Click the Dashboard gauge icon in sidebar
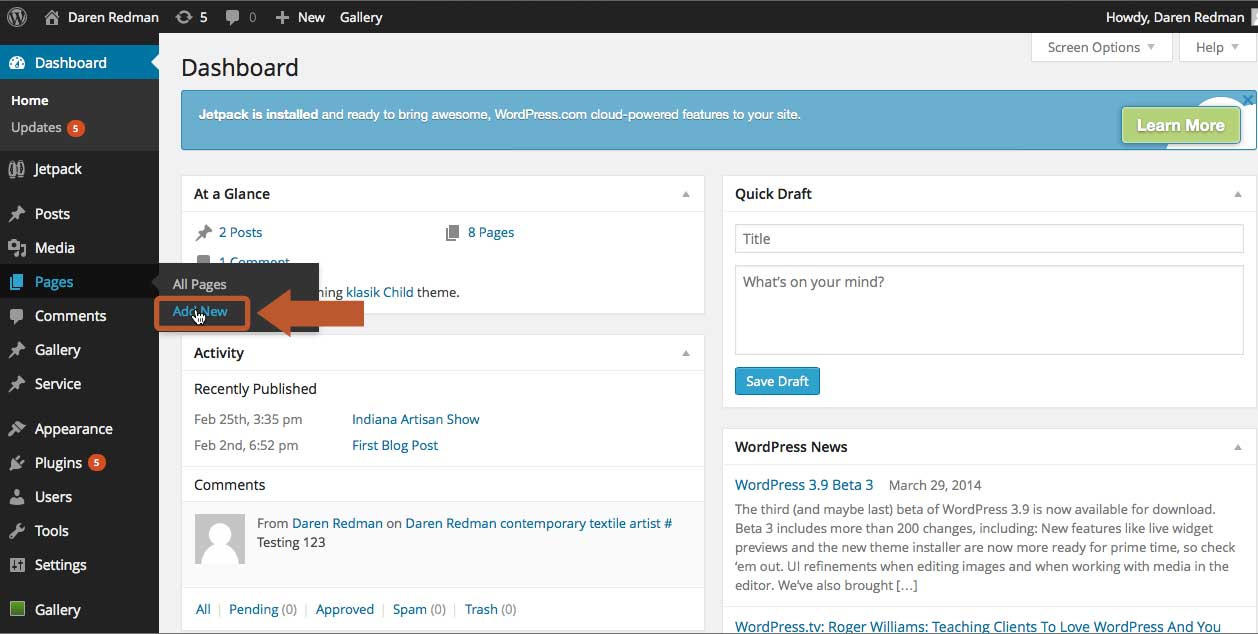Viewport: 1258px width, 634px height. click(17, 63)
